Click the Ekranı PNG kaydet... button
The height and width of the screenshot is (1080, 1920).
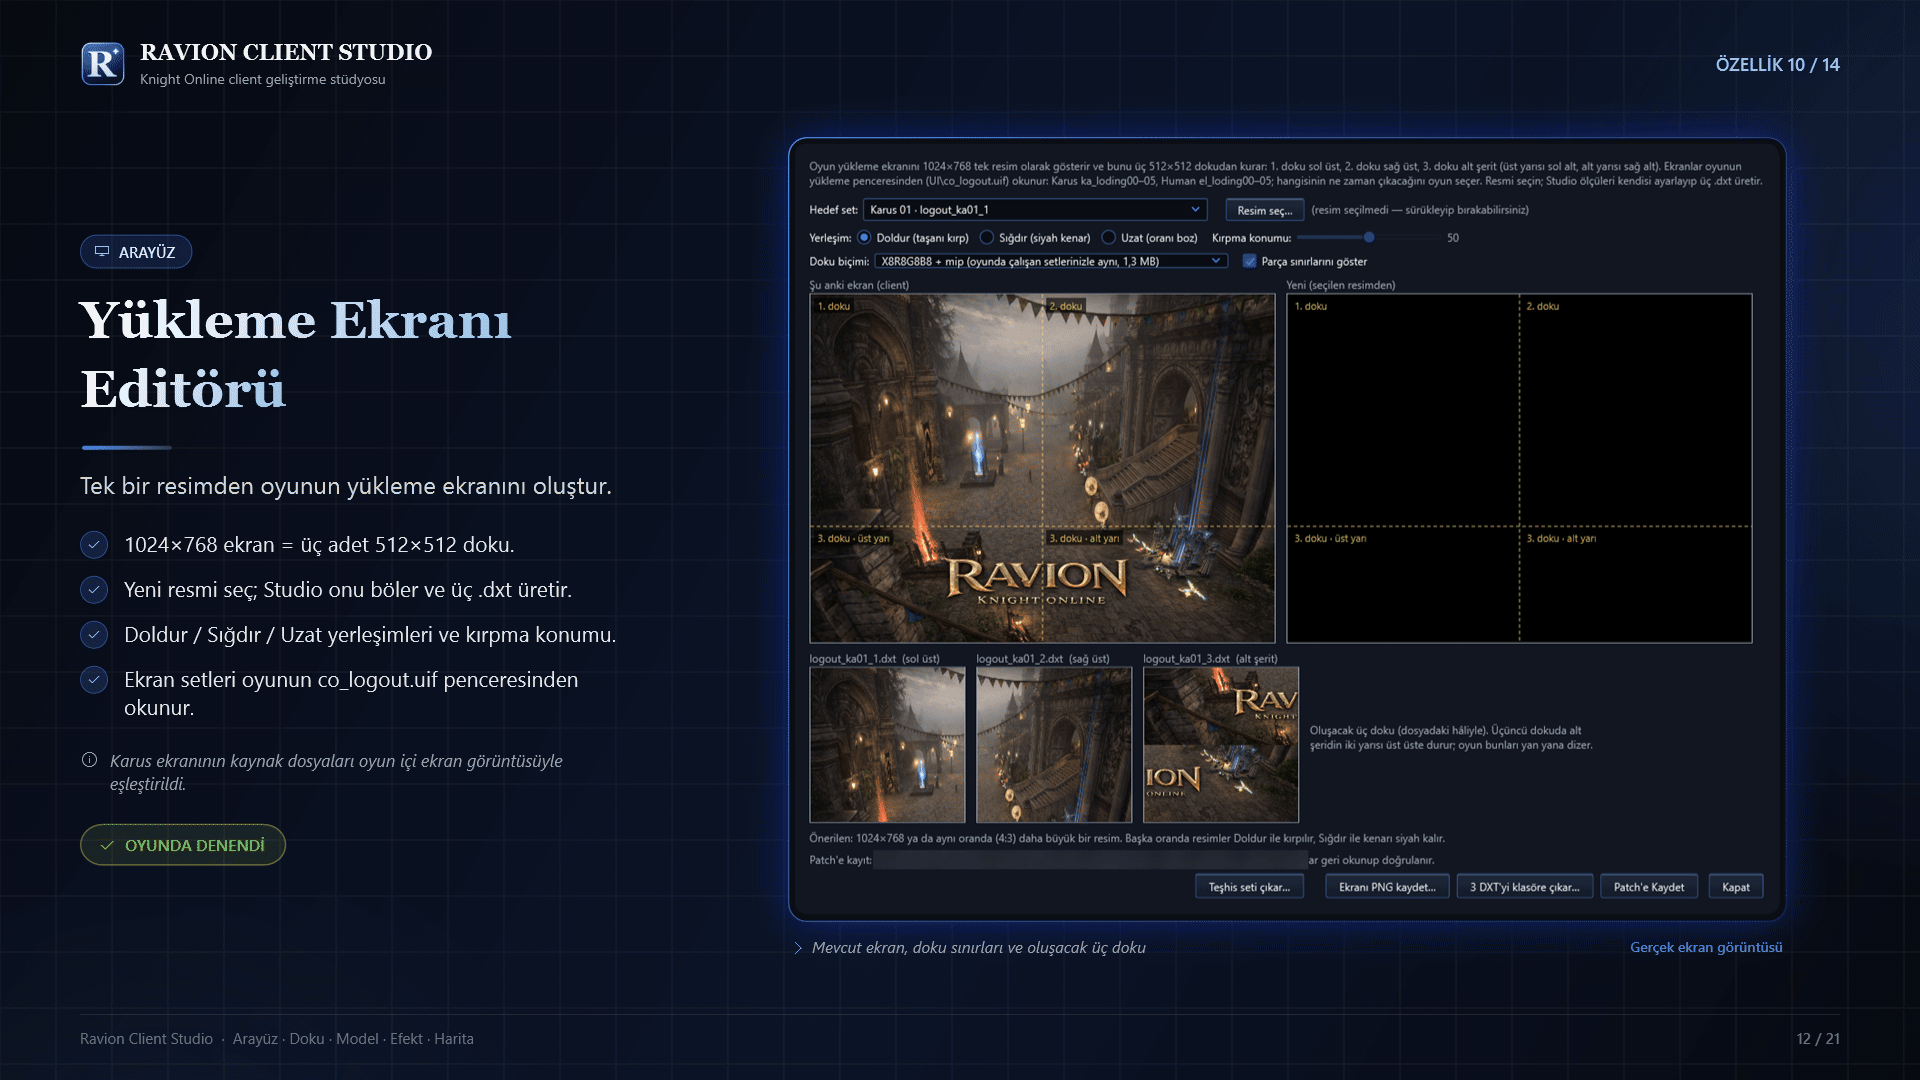1387,887
